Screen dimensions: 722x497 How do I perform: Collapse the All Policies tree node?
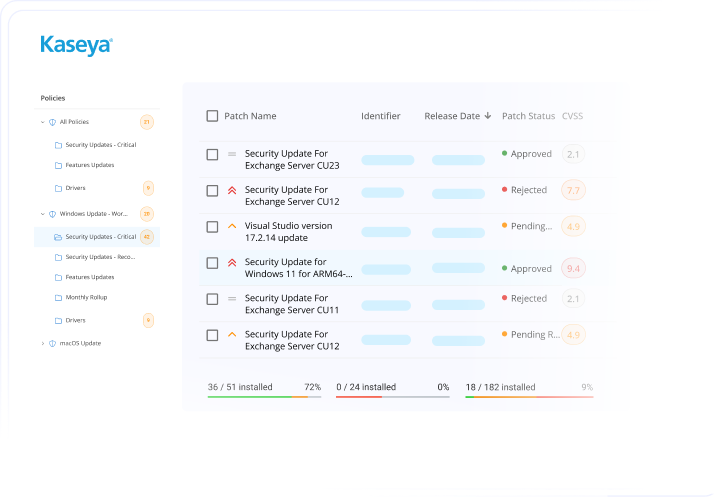[x=42, y=122]
